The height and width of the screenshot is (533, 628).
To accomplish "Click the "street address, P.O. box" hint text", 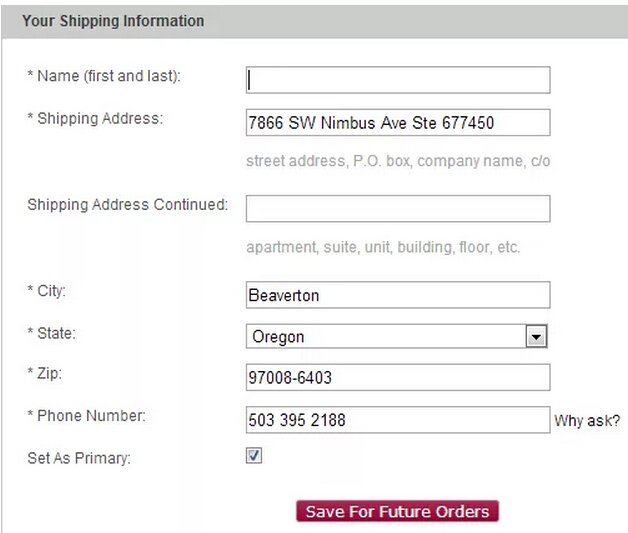I will pos(397,161).
